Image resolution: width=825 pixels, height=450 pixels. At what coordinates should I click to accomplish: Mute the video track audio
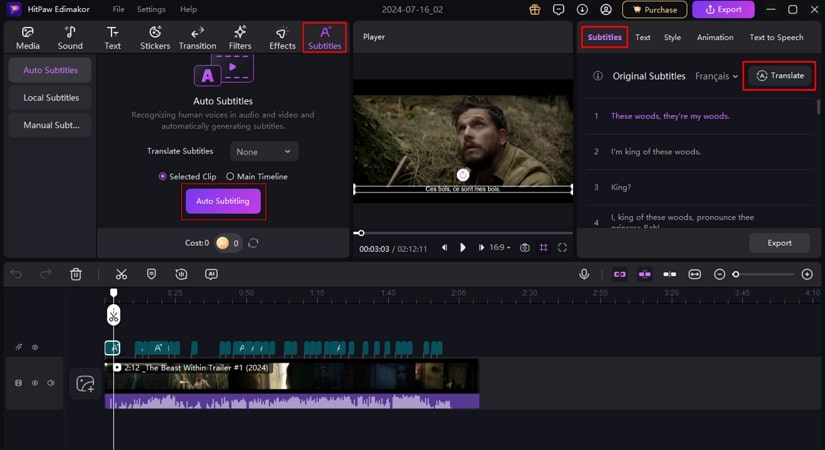click(51, 383)
